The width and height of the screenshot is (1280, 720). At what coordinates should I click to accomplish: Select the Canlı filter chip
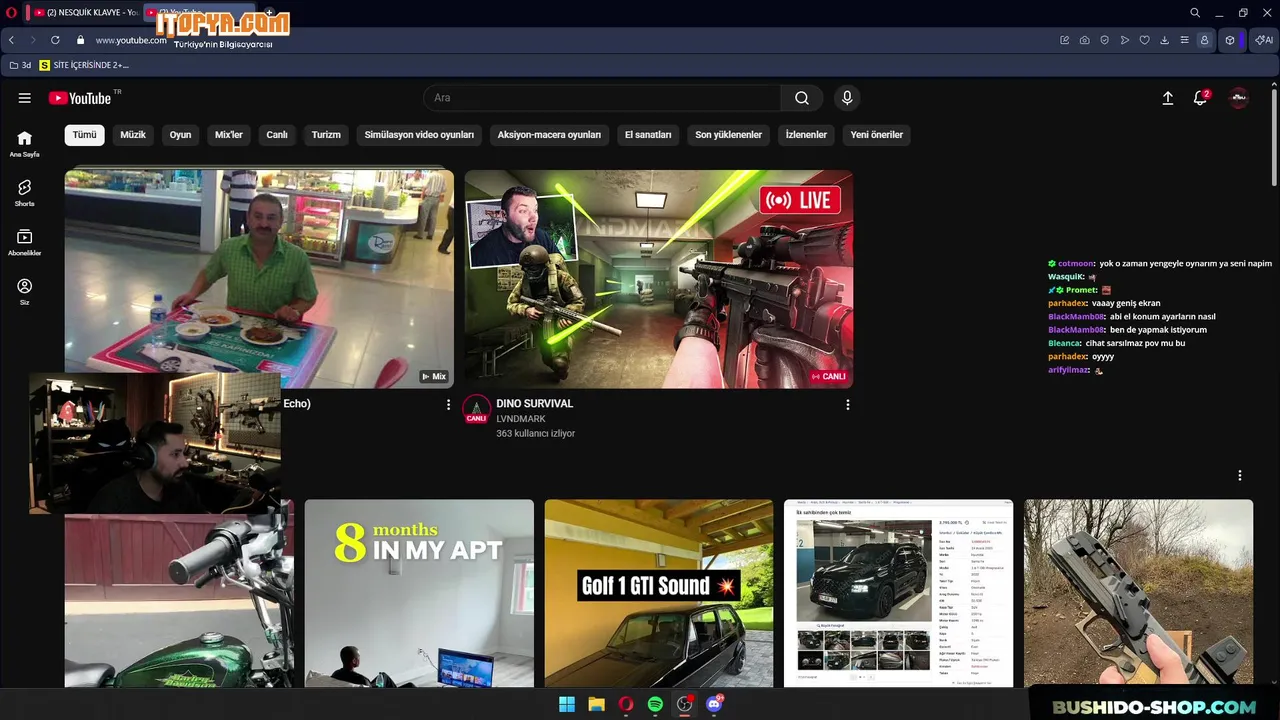[277, 135]
